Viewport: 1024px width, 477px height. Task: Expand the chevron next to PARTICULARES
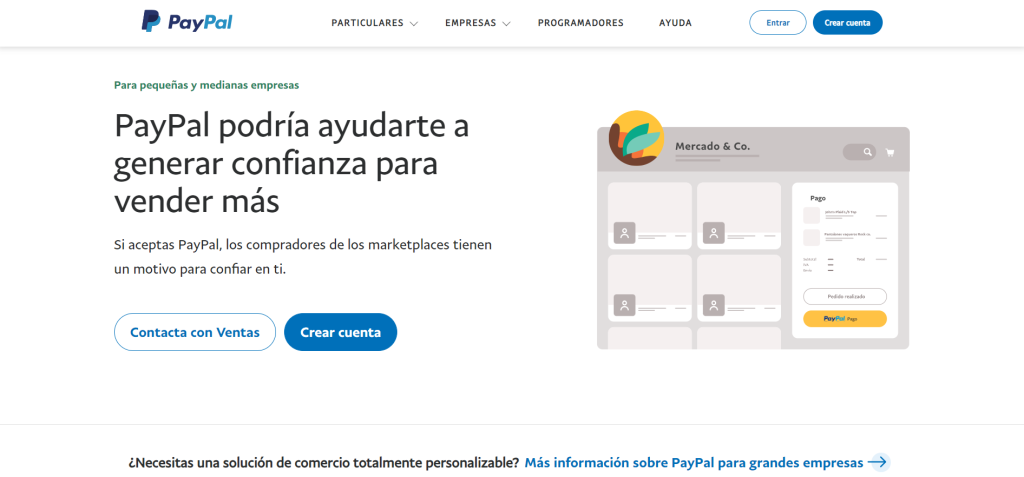click(x=413, y=24)
